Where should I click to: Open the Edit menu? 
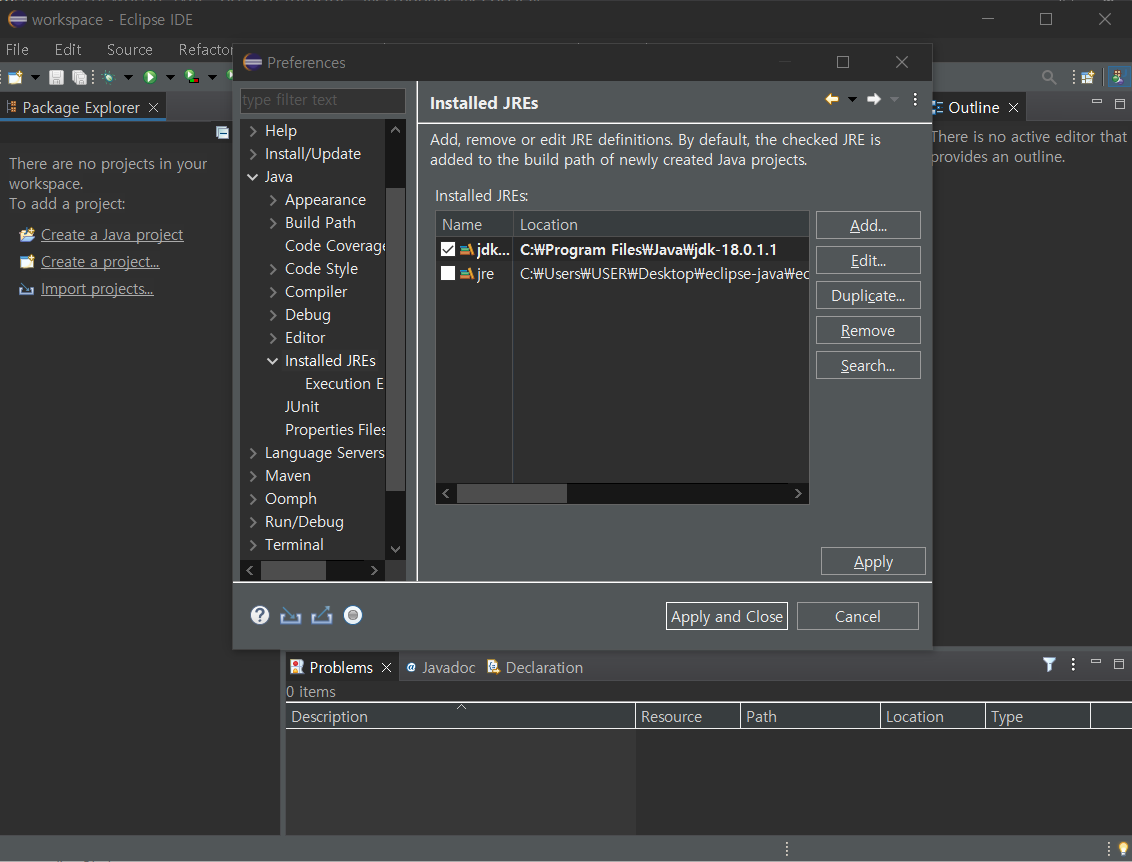[x=68, y=49]
